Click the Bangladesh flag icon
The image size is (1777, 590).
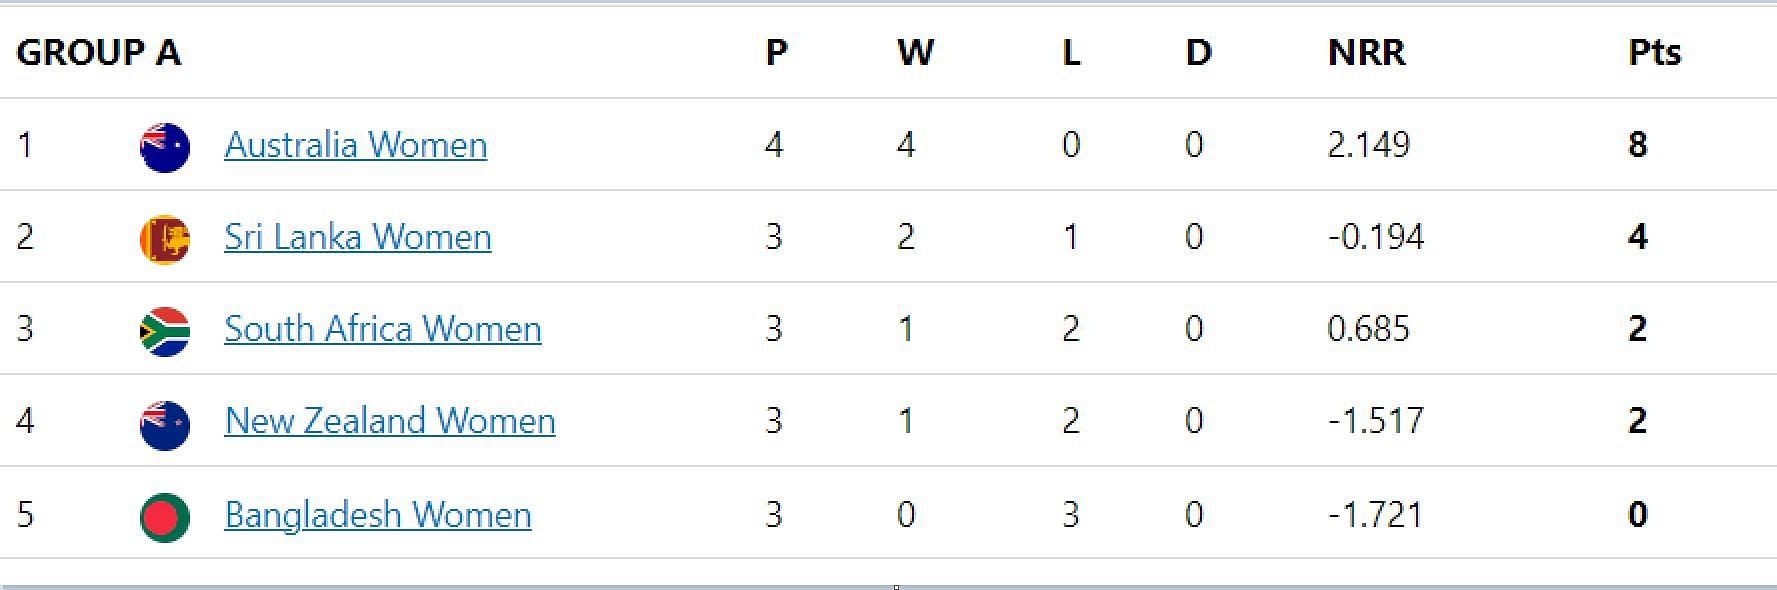(165, 518)
